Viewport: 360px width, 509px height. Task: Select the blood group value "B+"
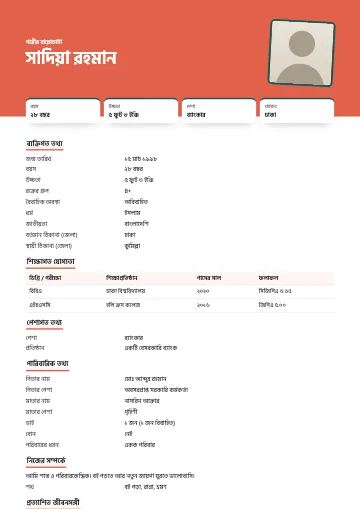tap(128, 191)
